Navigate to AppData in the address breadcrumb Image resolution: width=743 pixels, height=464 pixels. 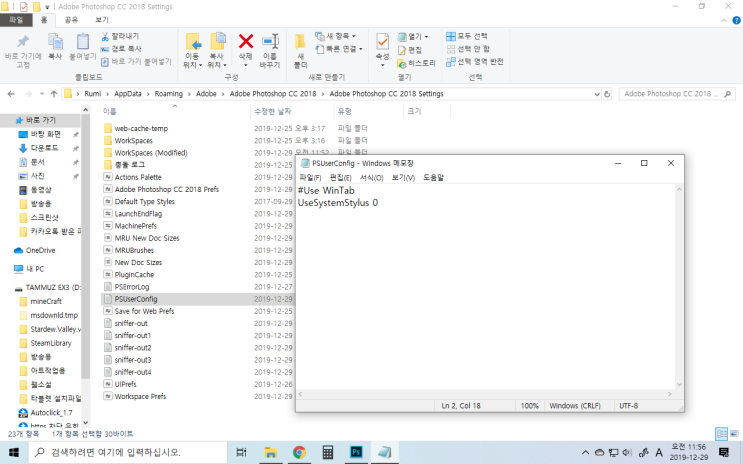[x=127, y=94]
